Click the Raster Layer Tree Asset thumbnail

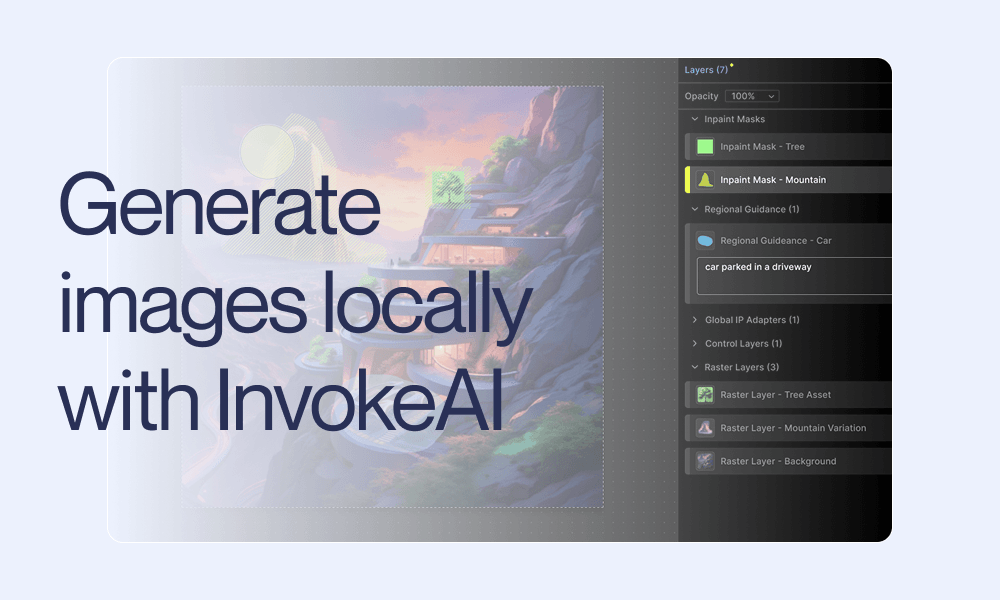705,395
